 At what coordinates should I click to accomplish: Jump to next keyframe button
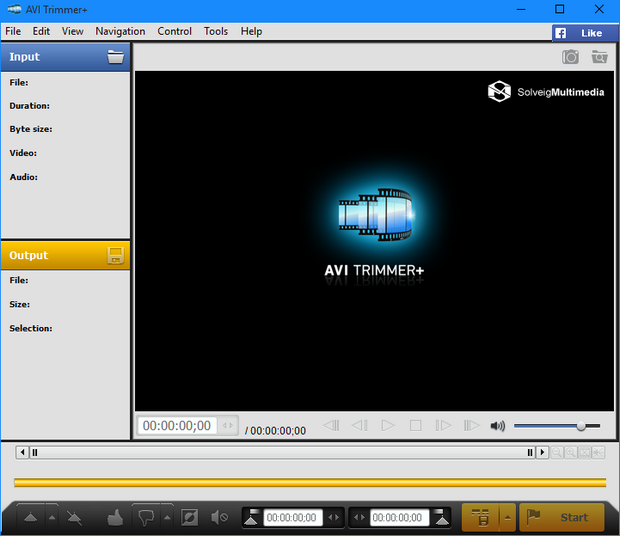point(472,426)
